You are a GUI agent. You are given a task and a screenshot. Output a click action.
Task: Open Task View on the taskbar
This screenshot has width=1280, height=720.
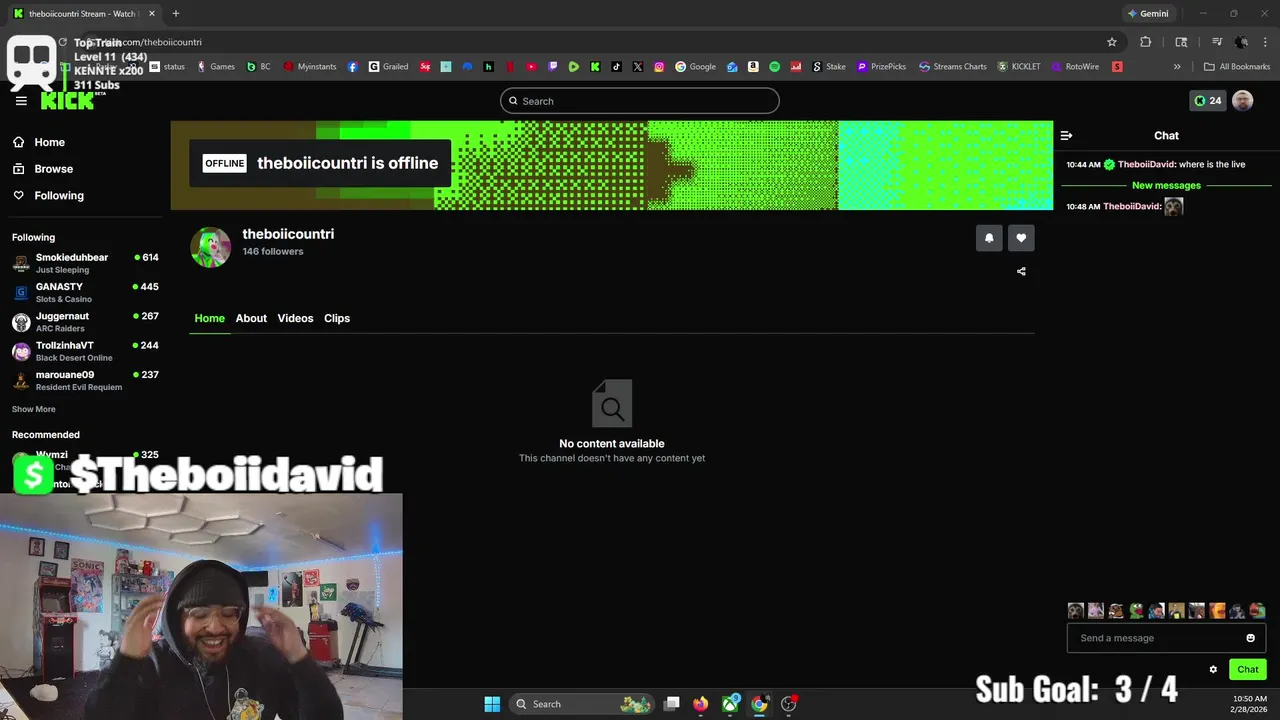click(x=672, y=704)
